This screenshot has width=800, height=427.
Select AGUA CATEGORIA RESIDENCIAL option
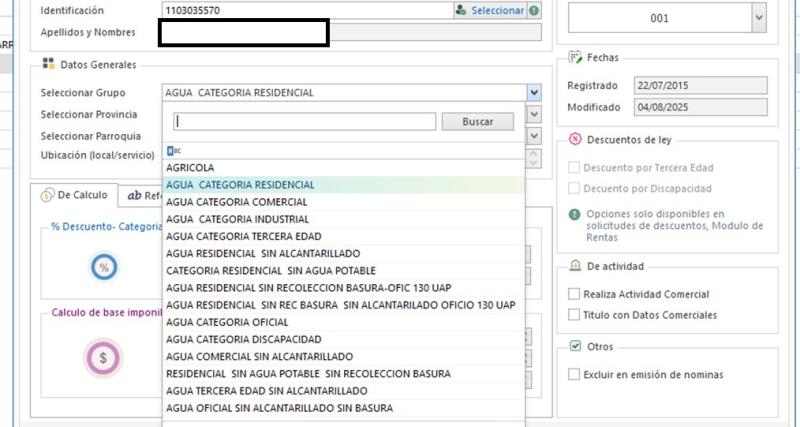point(343,185)
